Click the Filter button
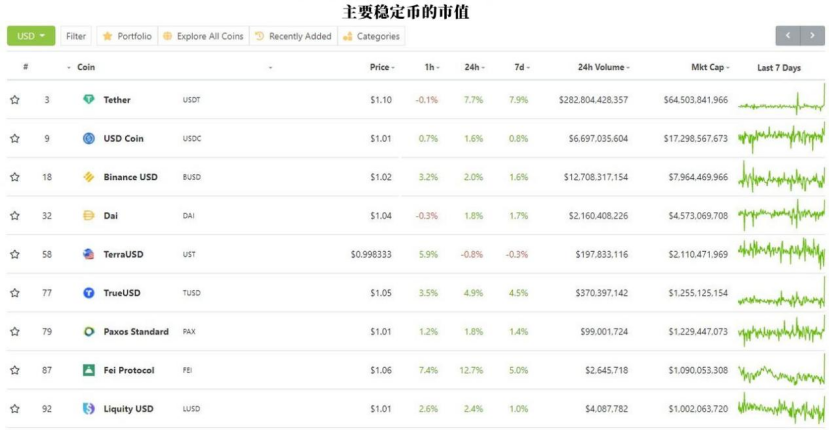830x431 pixels. tap(76, 36)
